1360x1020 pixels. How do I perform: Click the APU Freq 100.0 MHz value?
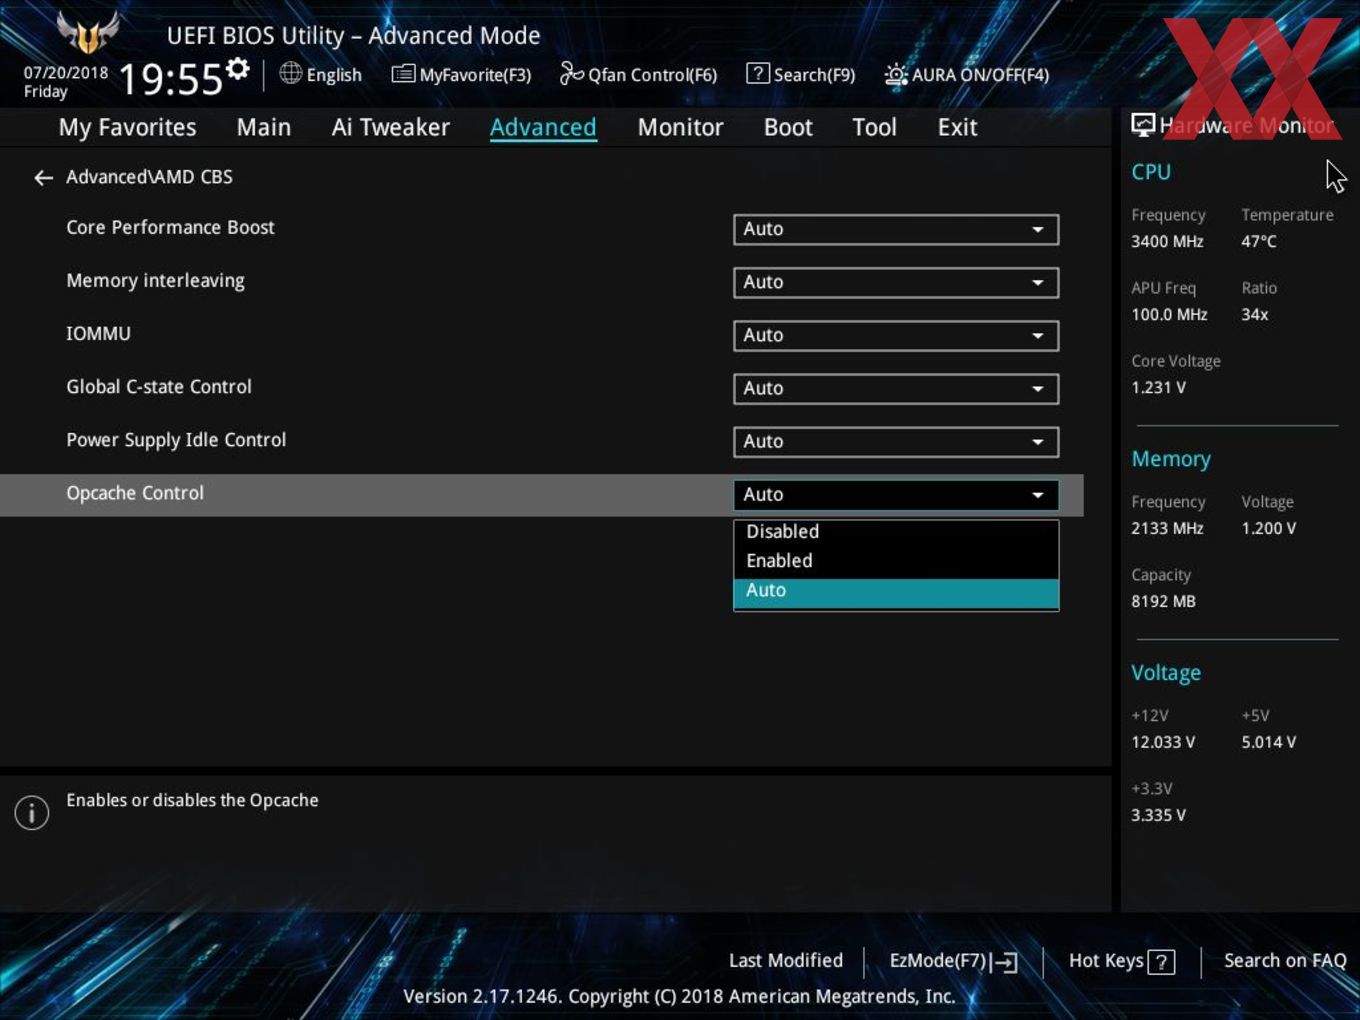tap(1169, 314)
